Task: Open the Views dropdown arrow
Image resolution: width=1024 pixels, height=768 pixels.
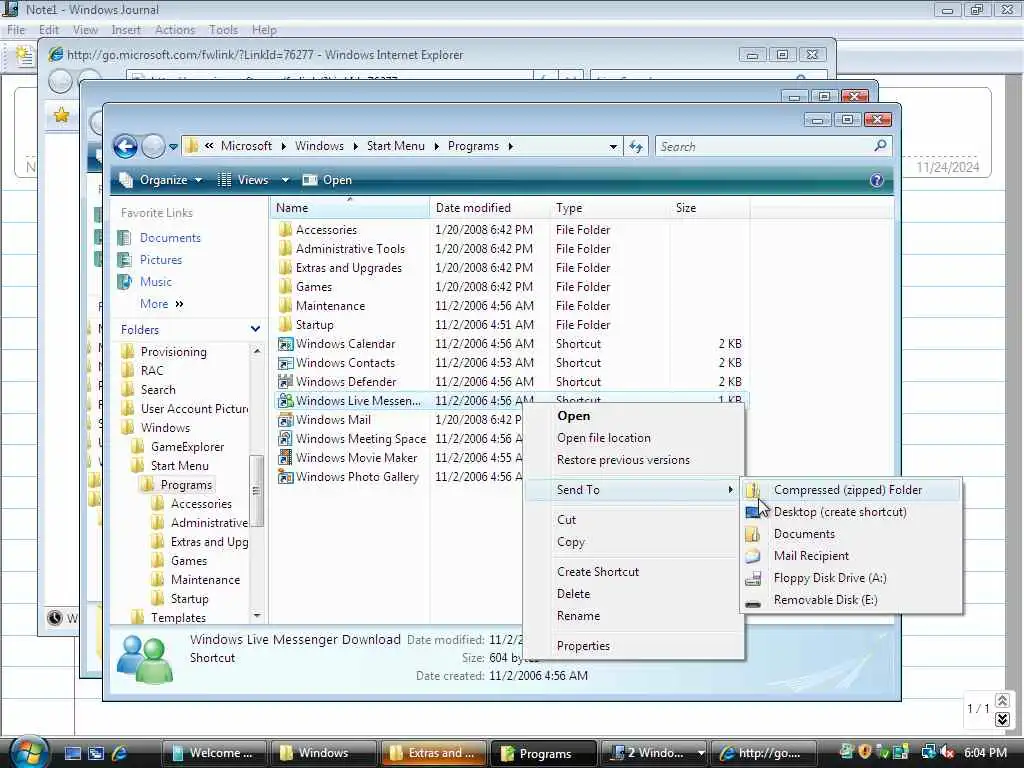Action: pos(285,180)
